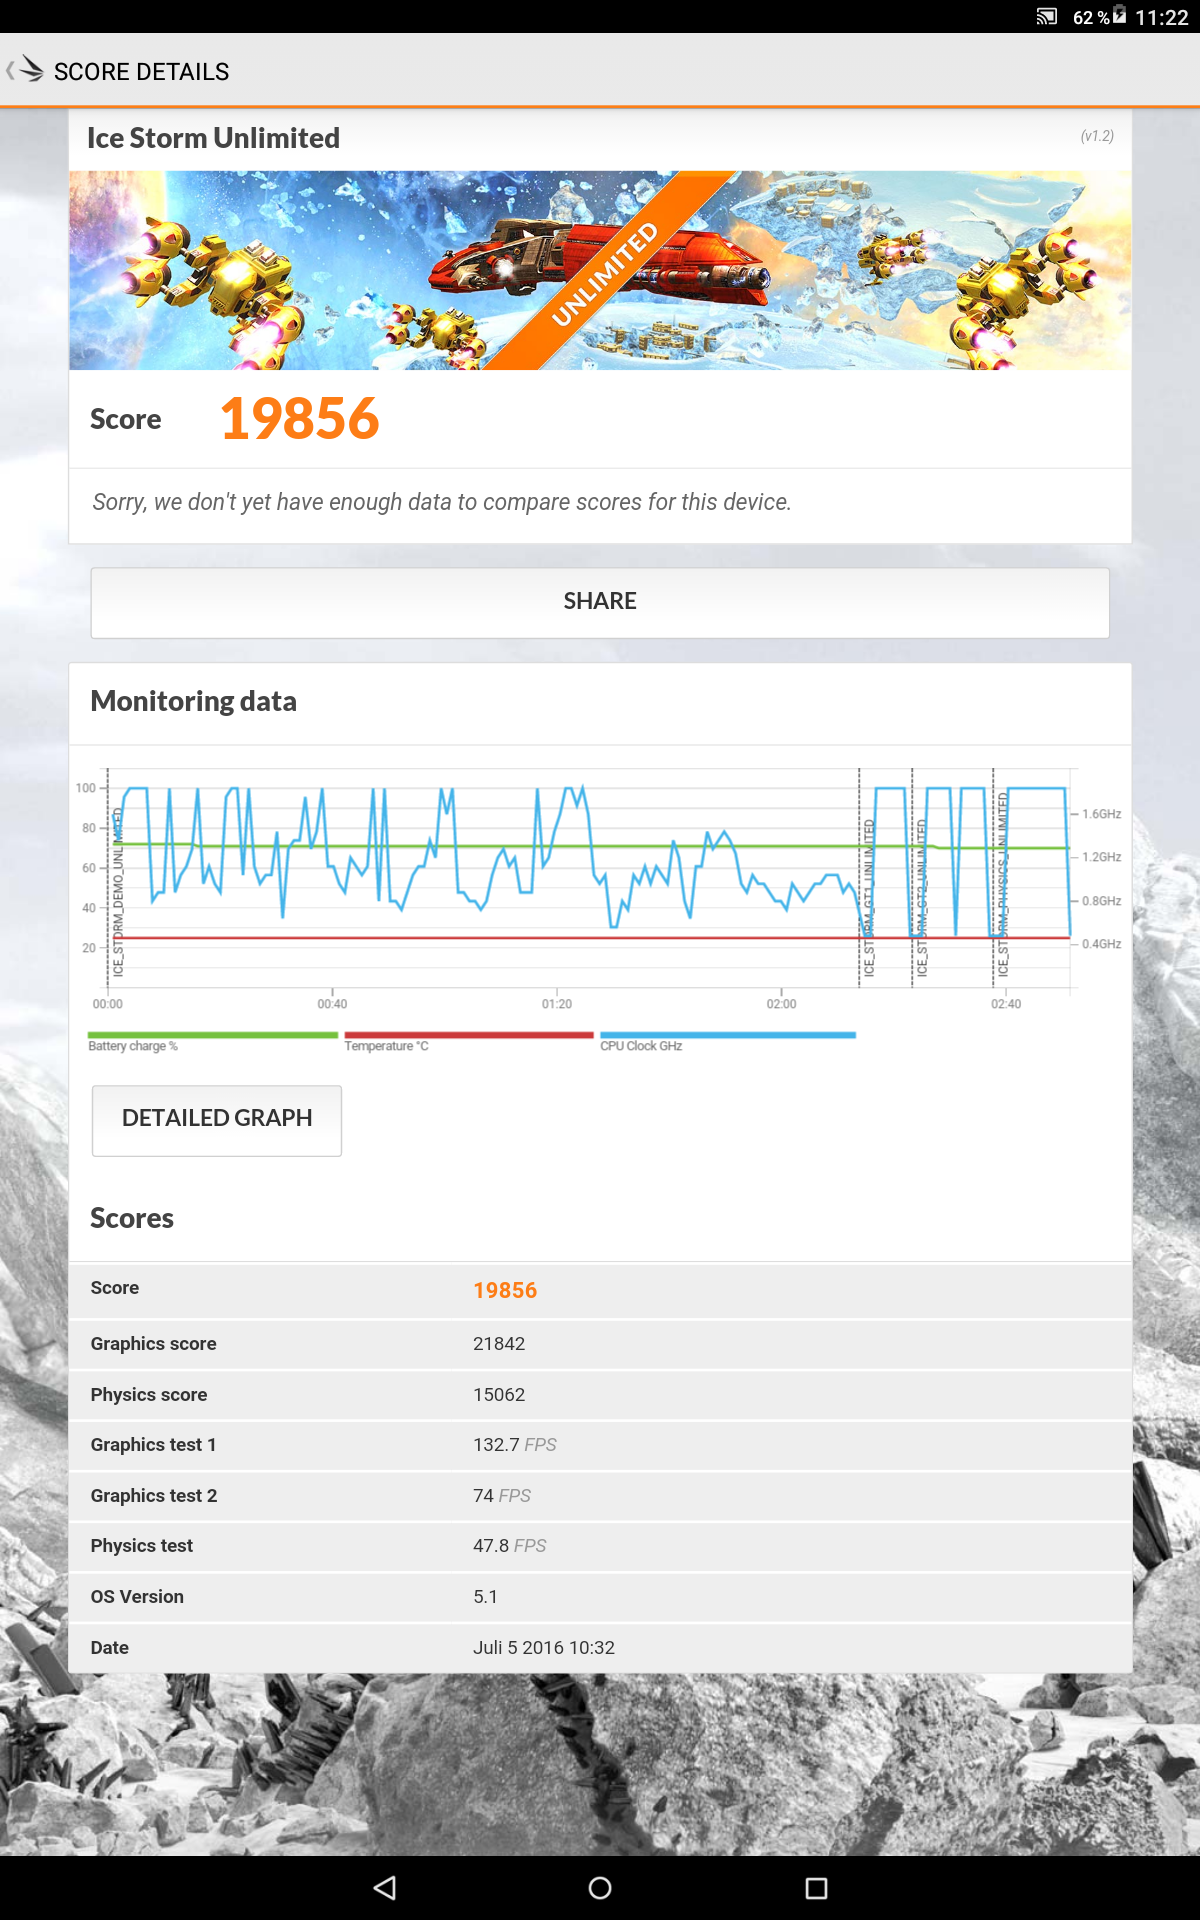Tap the orange 19856 in Scores table
The width and height of the screenshot is (1200, 1920).
click(505, 1291)
